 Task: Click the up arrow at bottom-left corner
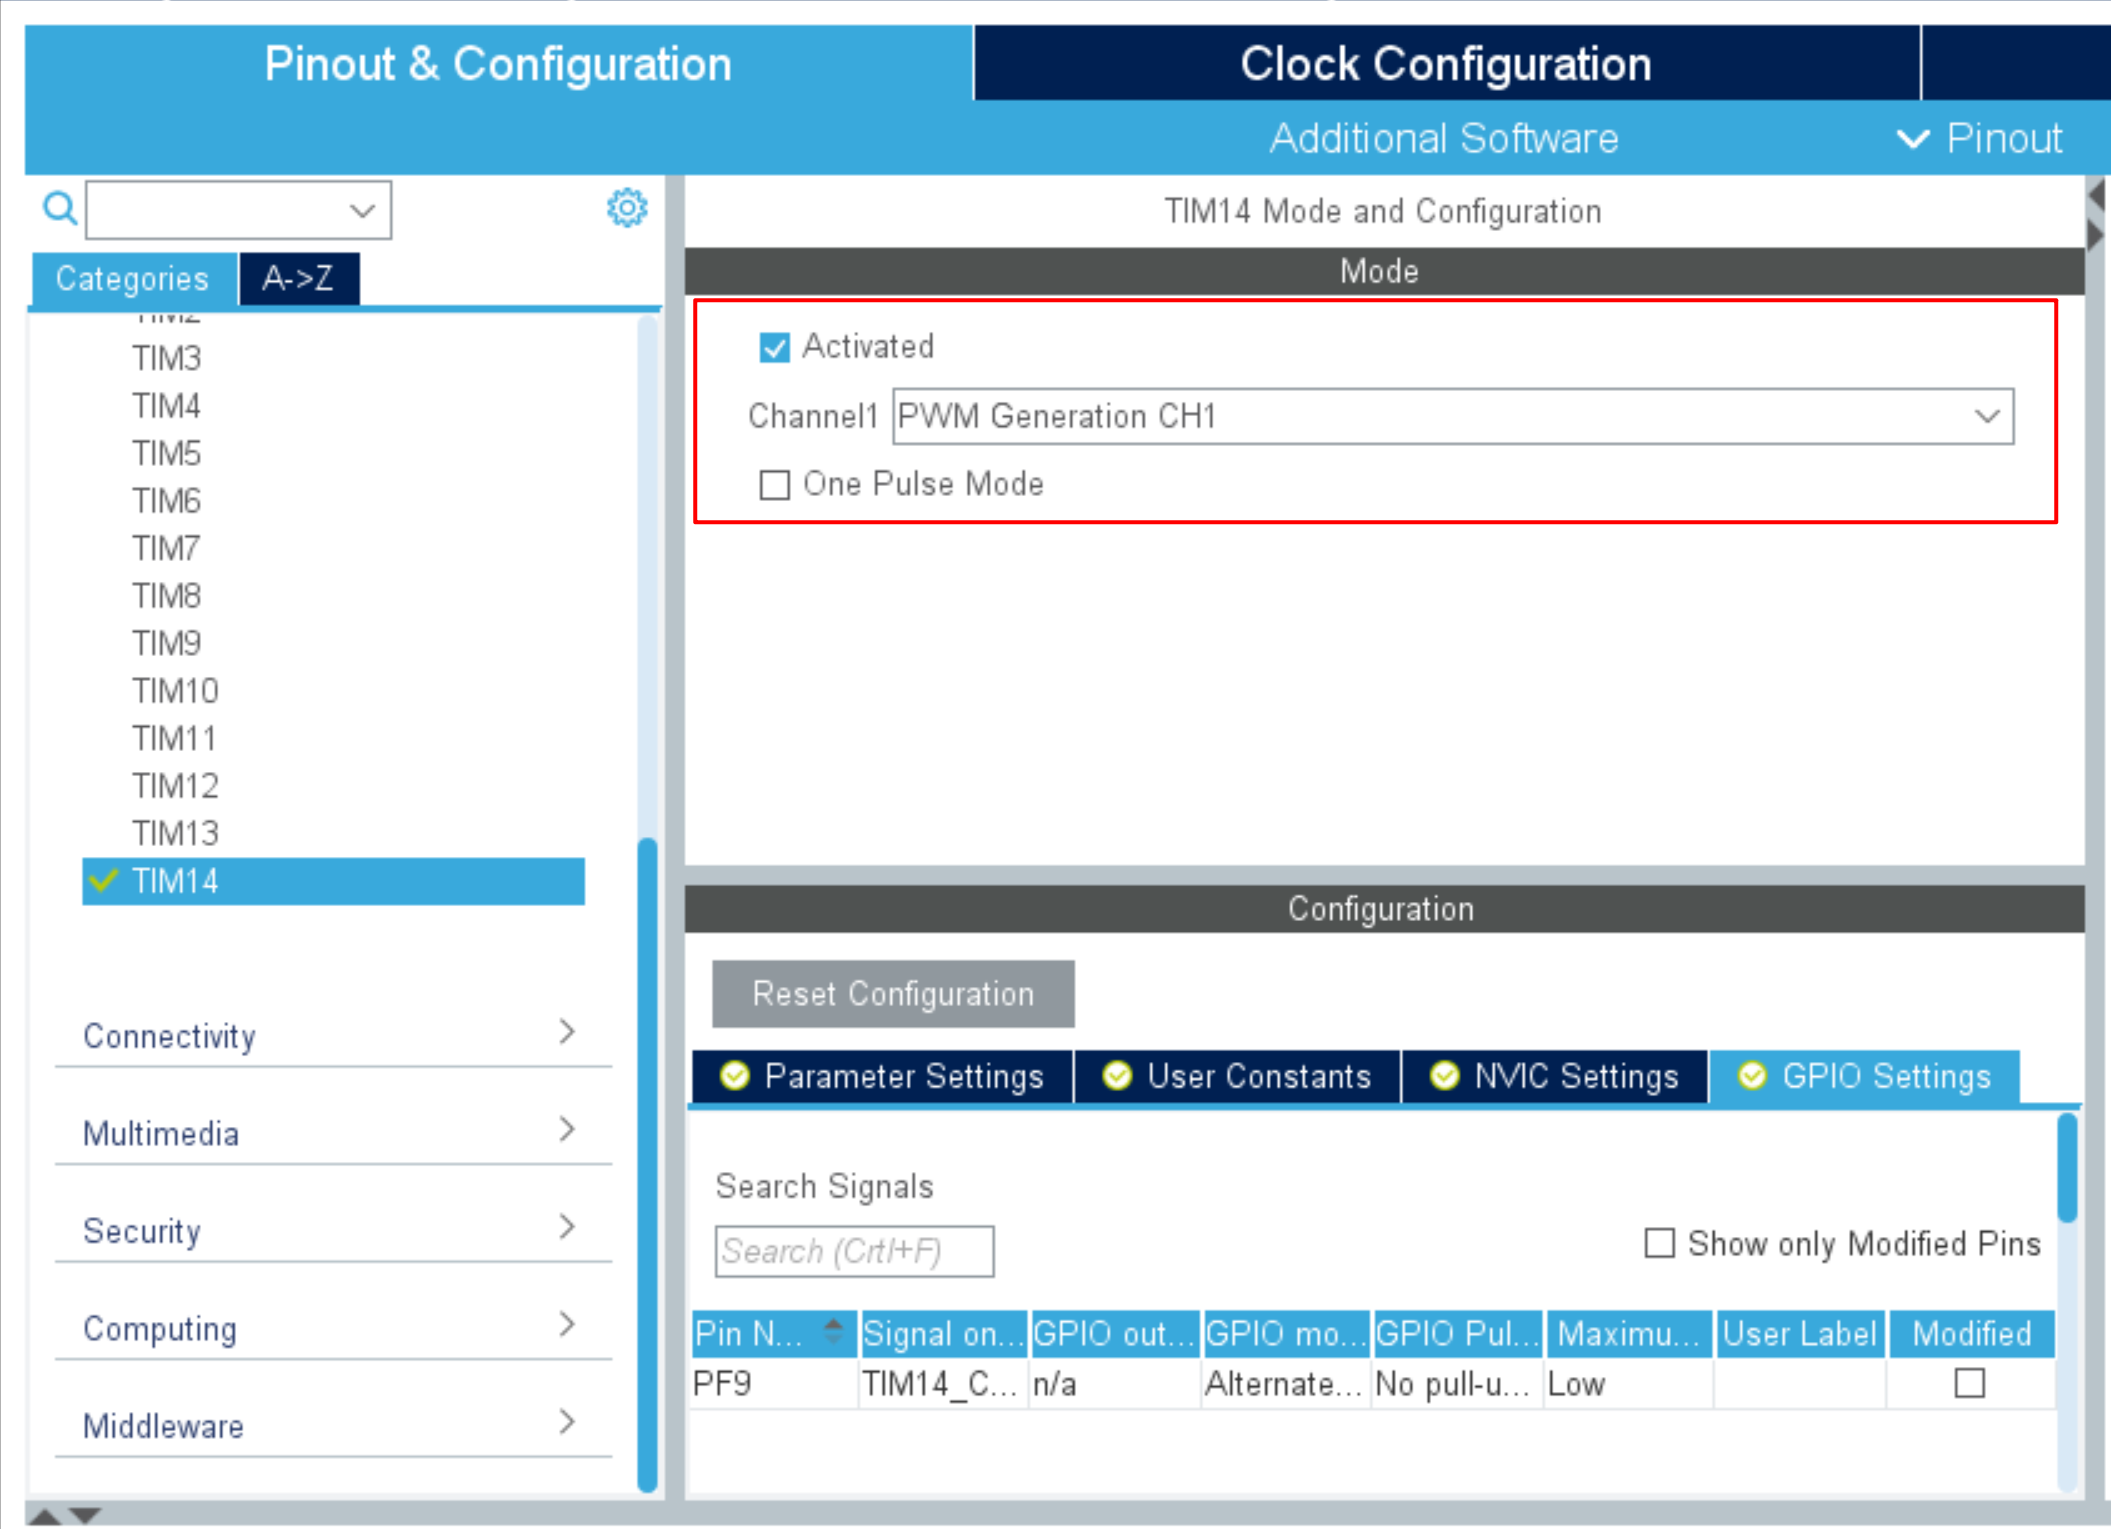44,1515
